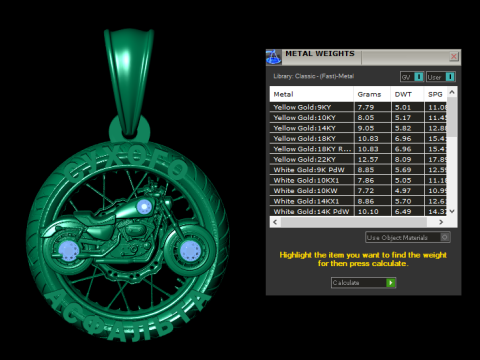Select the Yellow Gold:9KY row
This screenshot has height=360, width=480.
358,107
